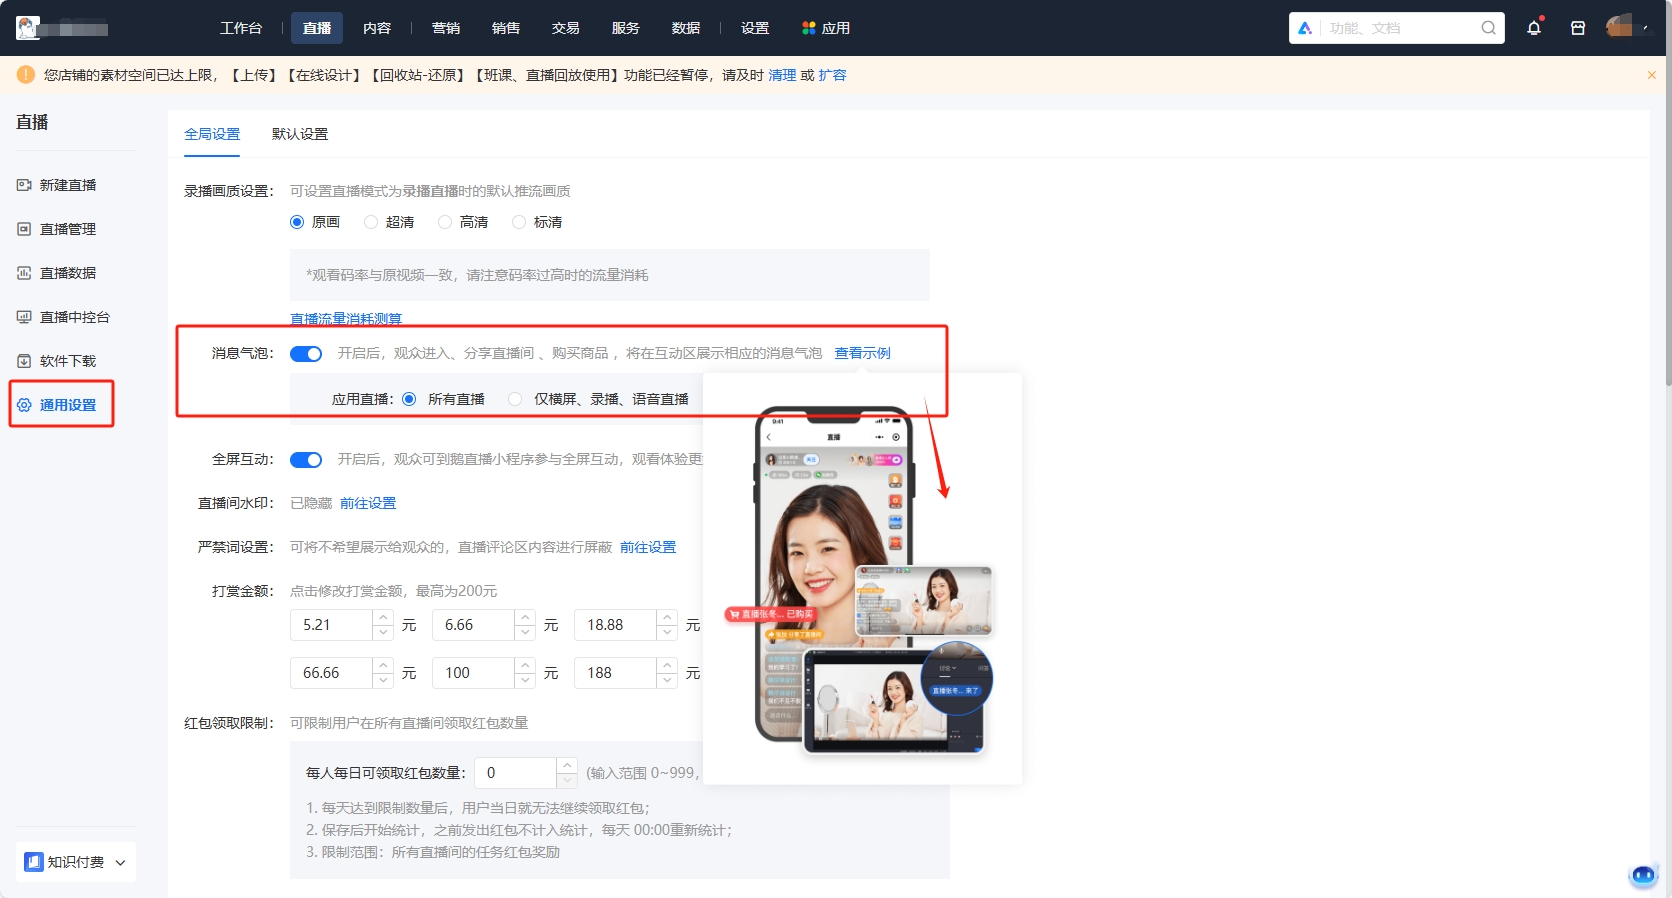
Task: Open 直播中控台 in the sidebar
Action: 74,317
